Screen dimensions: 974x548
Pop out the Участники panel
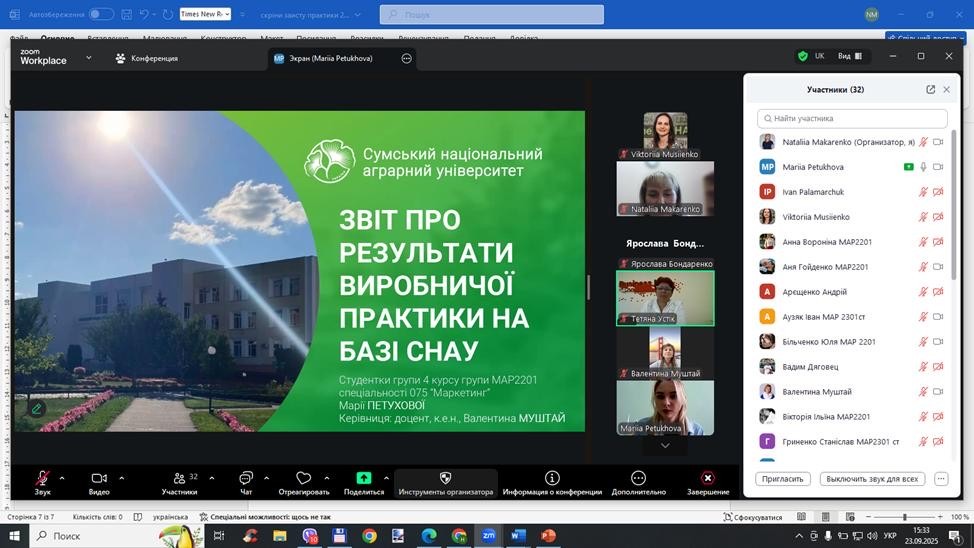coord(930,89)
